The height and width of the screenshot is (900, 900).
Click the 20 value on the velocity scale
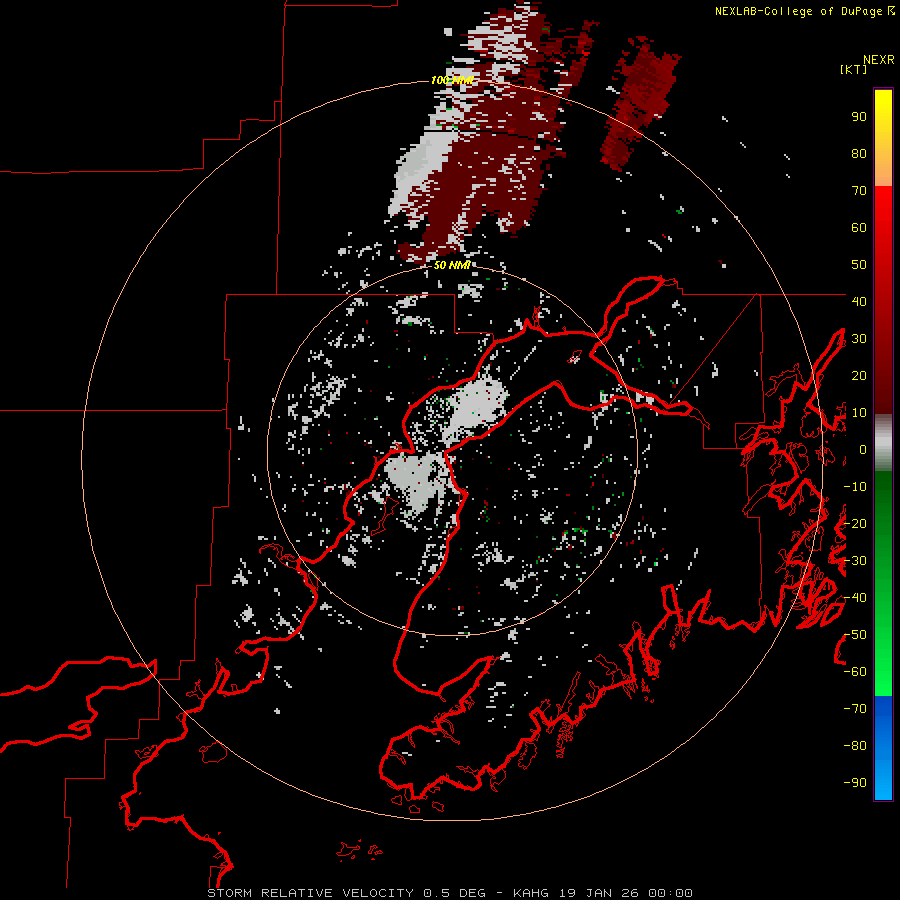coord(859,376)
